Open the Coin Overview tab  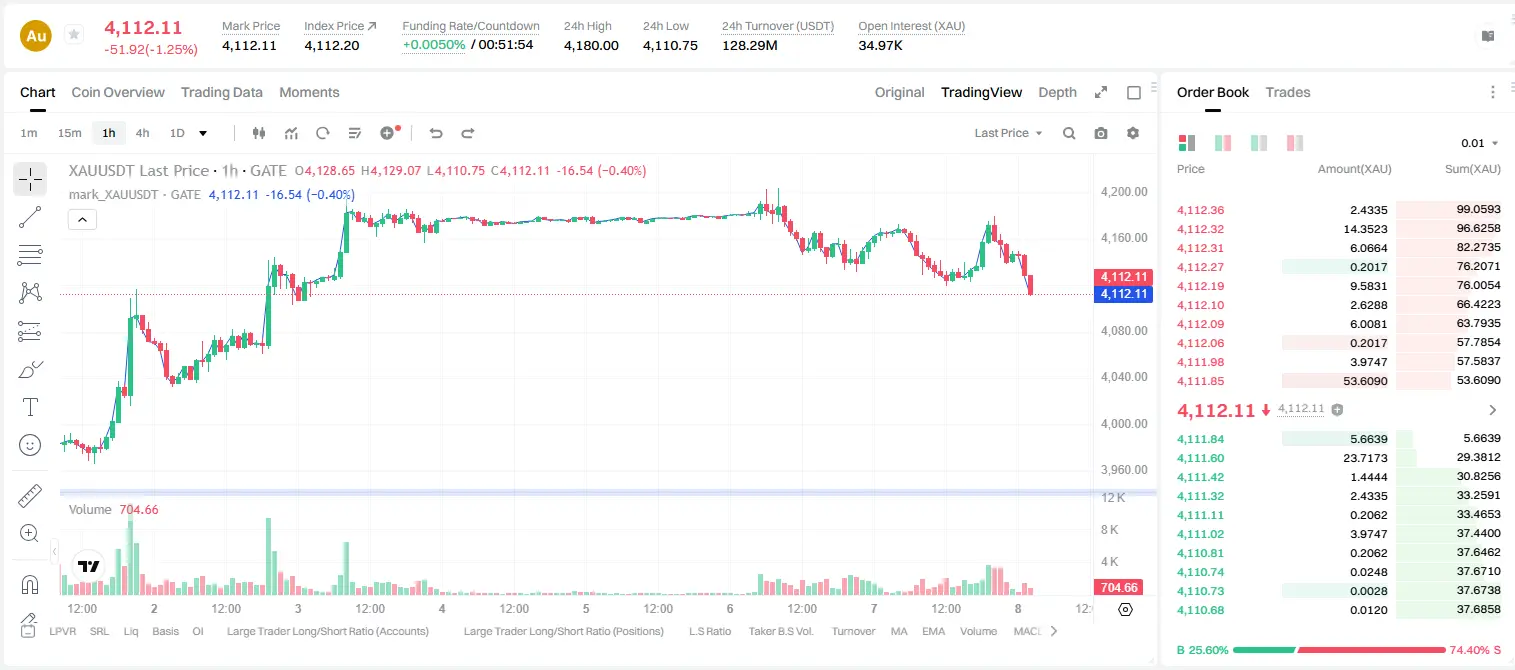click(118, 92)
